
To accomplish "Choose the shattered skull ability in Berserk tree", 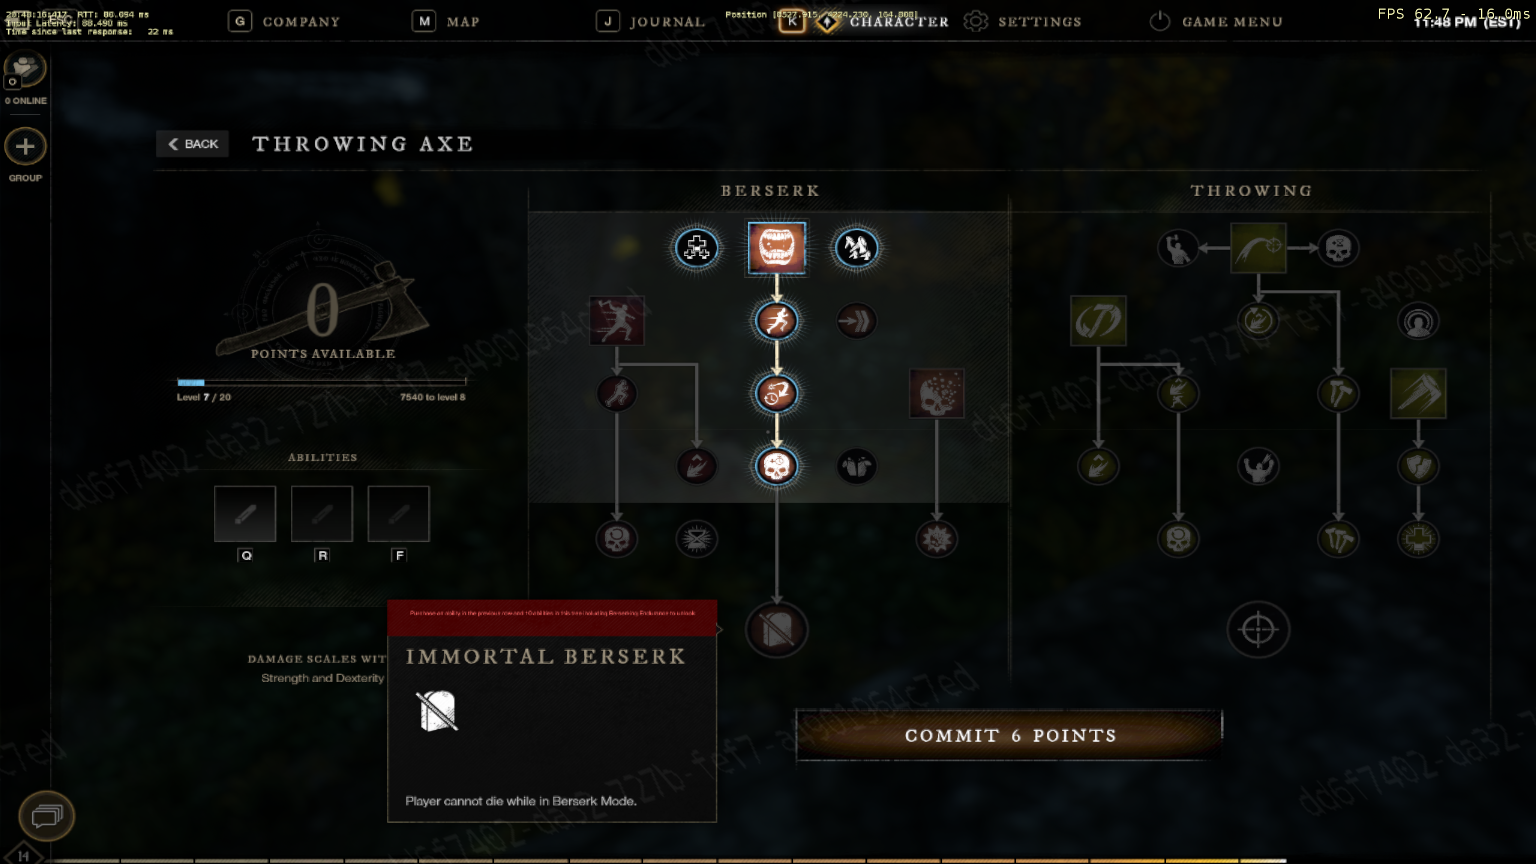I will 937,393.
